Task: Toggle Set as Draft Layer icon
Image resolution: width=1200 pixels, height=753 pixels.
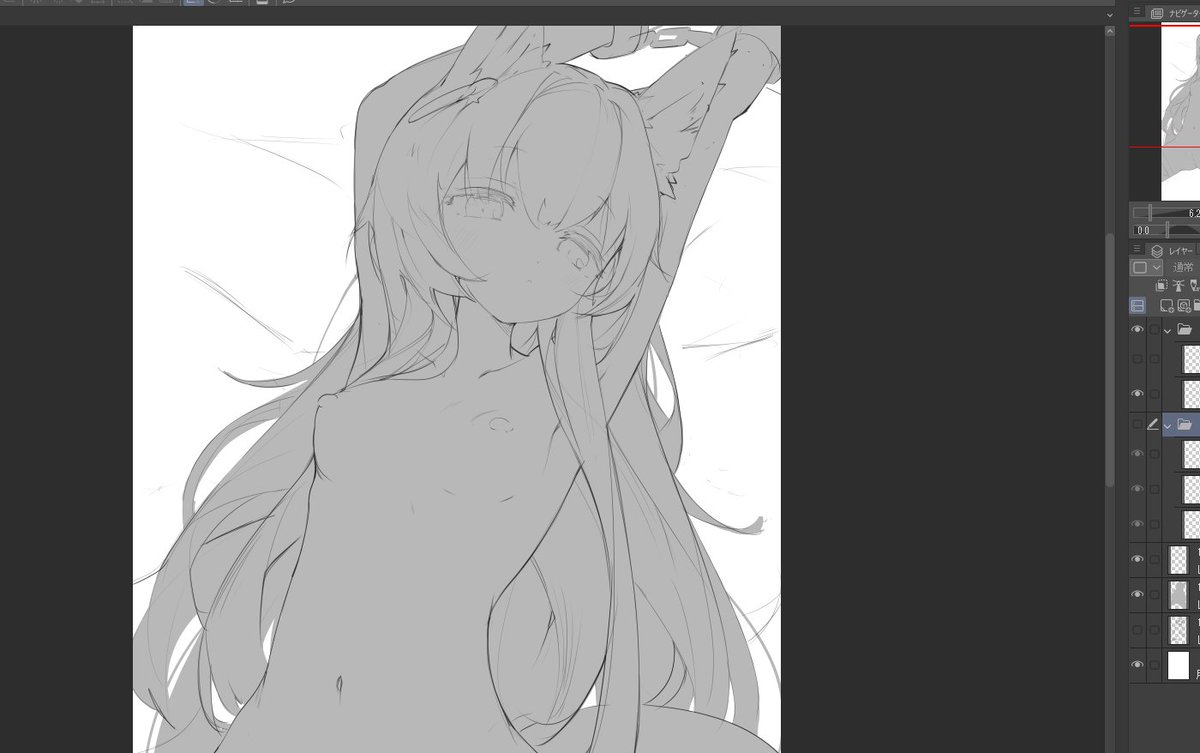Action: [x=1194, y=286]
